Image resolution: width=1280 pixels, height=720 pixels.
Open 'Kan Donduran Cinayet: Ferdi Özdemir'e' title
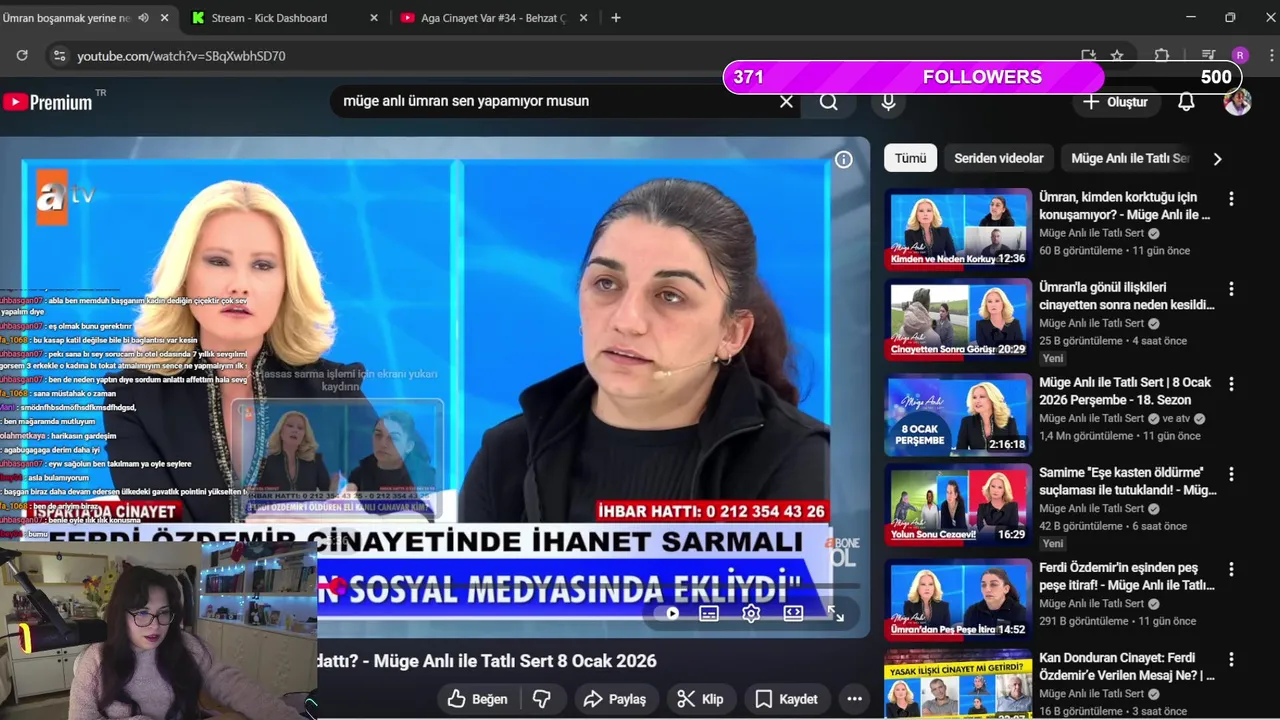click(x=1127, y=667)
